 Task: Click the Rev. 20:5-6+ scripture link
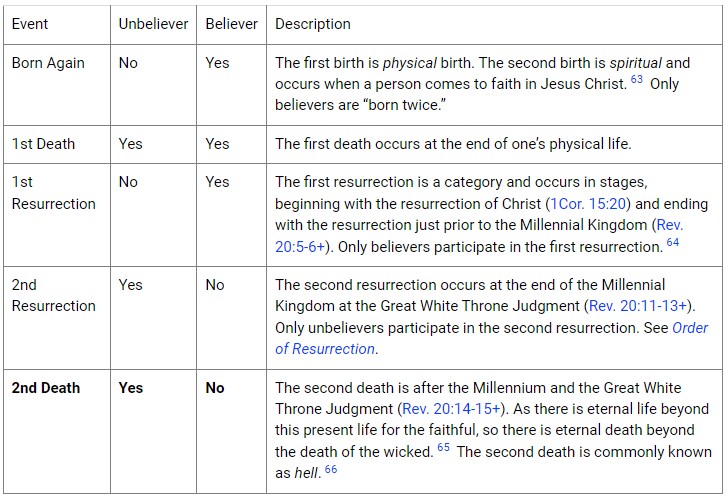pos(479,236)
